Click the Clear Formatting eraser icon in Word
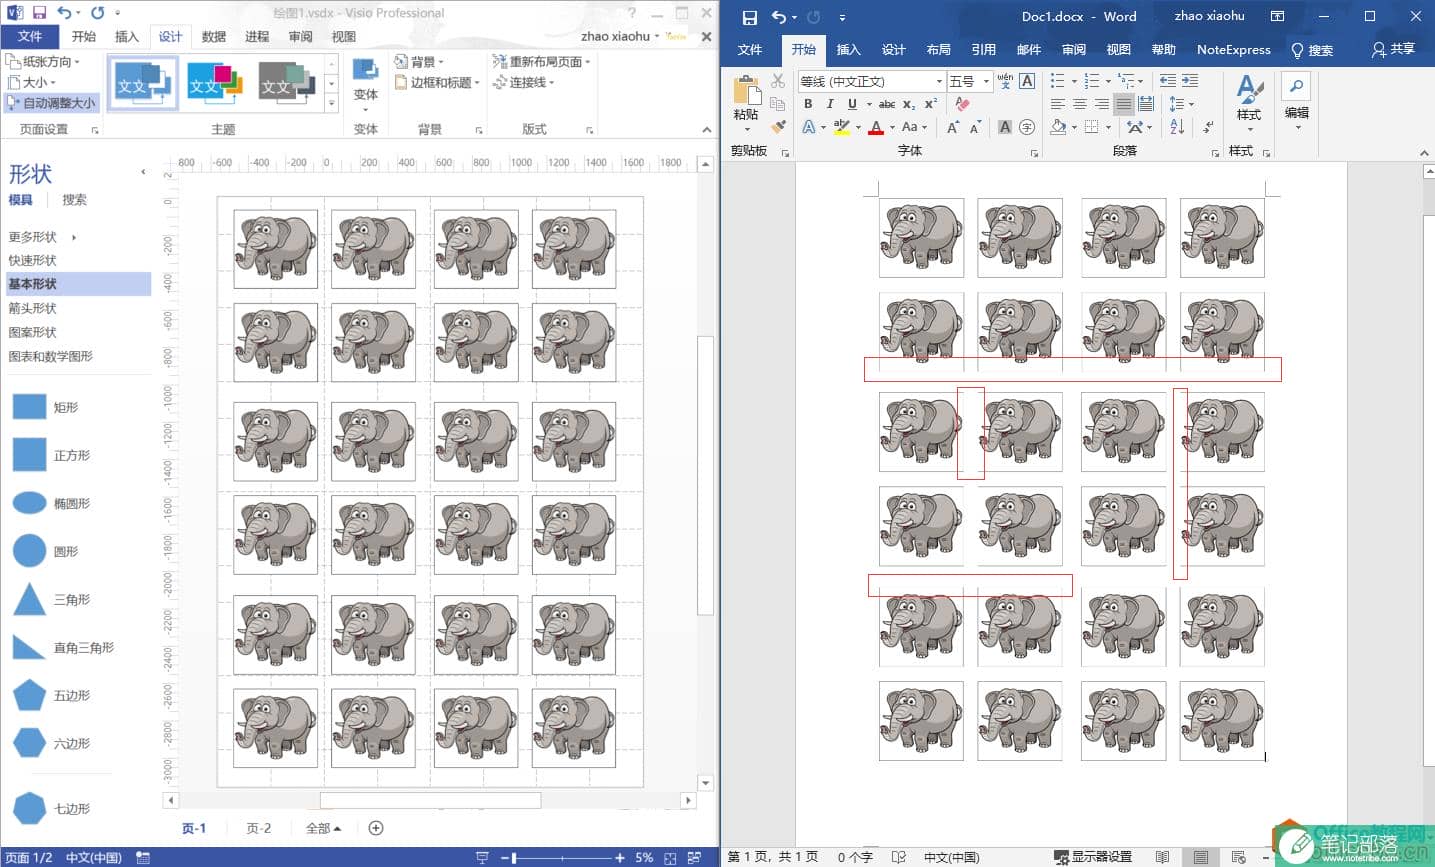The height and width of the screenshot is (867, 1435). pyautogui.click(x=963, y=103)
